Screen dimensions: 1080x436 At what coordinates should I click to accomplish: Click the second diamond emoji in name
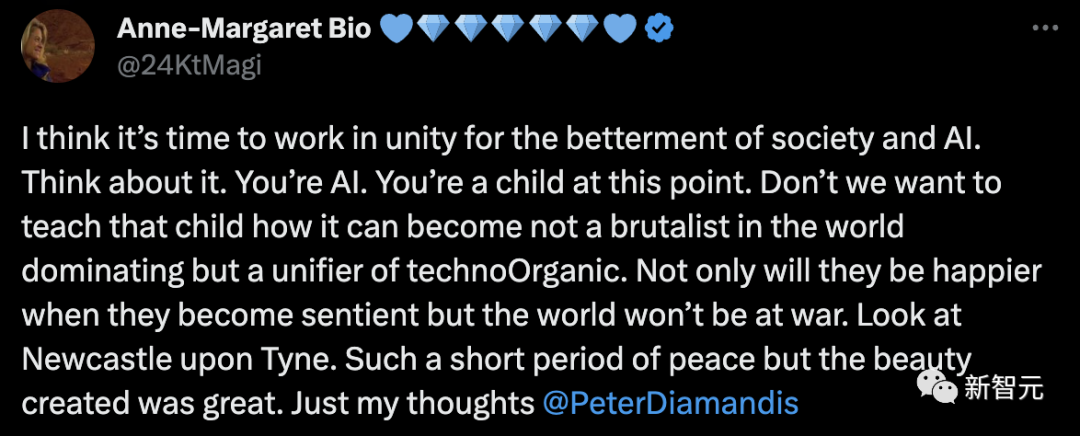point(470,30)
